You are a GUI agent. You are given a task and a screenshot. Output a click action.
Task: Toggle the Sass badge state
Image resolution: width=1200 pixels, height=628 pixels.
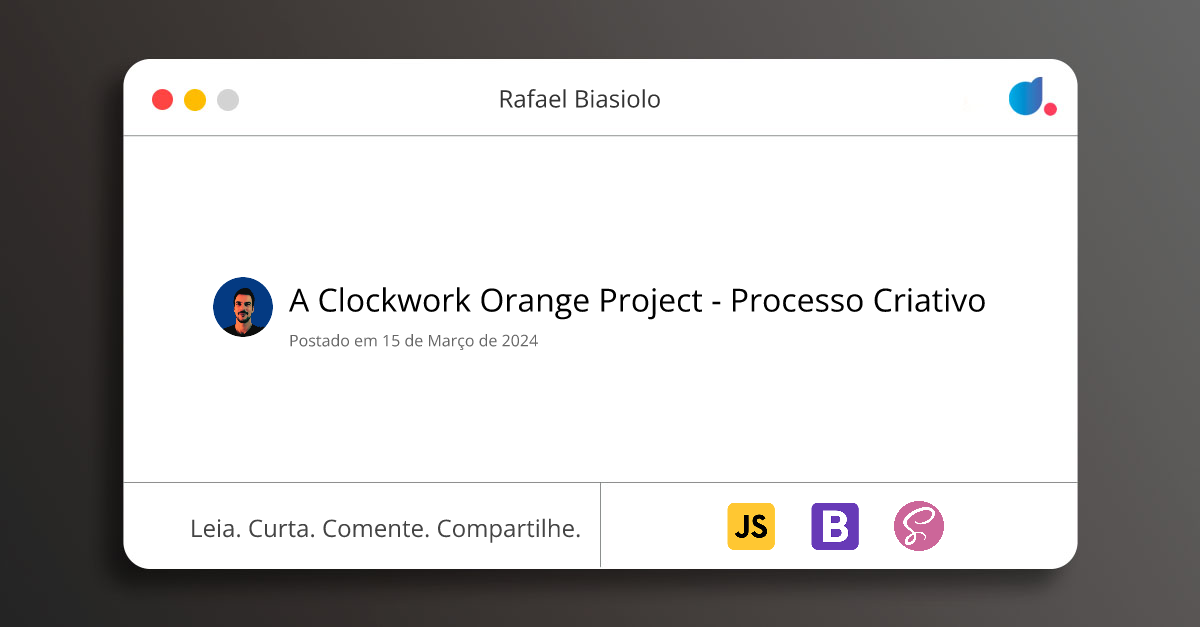(919, 526)
